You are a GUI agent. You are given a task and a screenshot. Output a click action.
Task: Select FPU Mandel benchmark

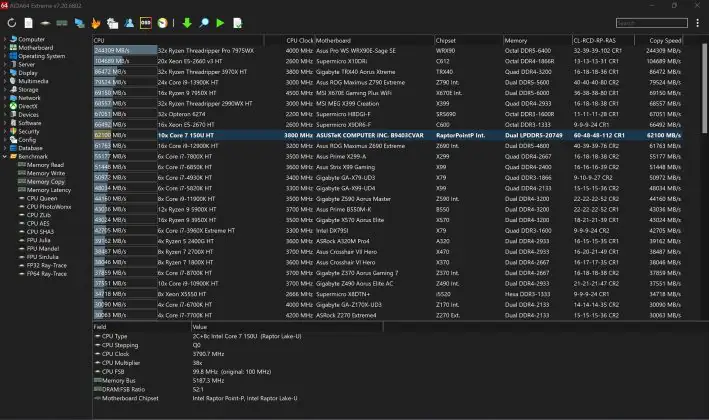pos(43,249)
